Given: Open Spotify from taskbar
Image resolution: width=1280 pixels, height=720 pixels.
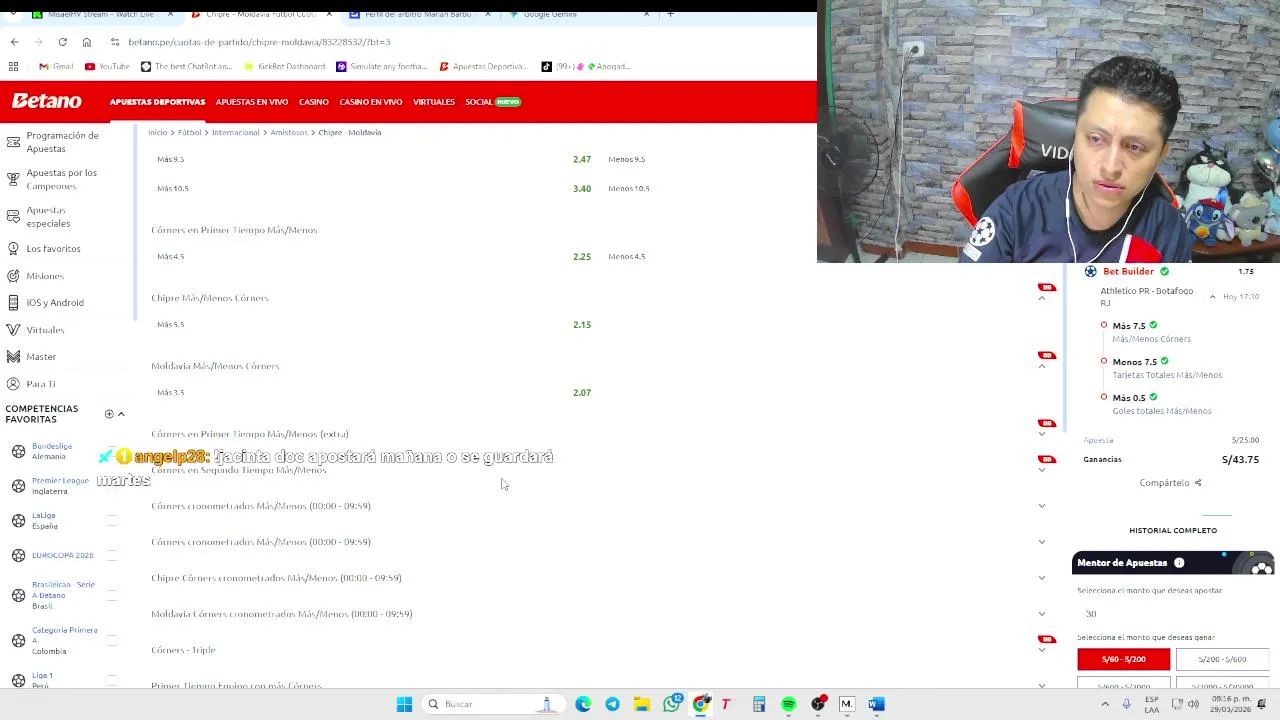Looking at the screenshot, I should (x=788, y=704).
